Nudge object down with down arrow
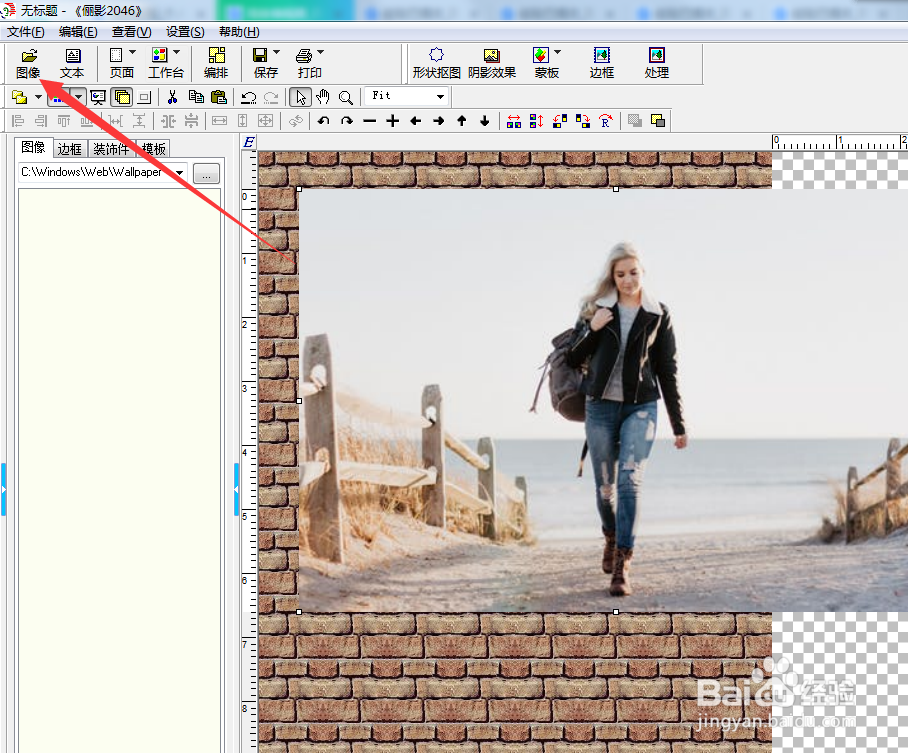This screenshot has height=753, width=908. pos(485,120)
